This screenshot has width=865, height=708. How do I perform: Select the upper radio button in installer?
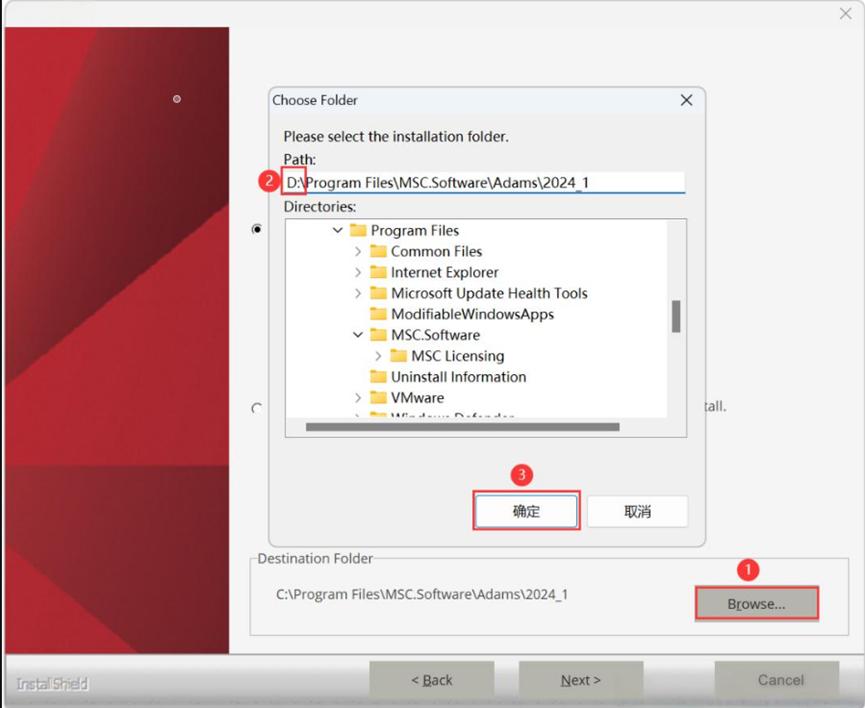[257, 228]
